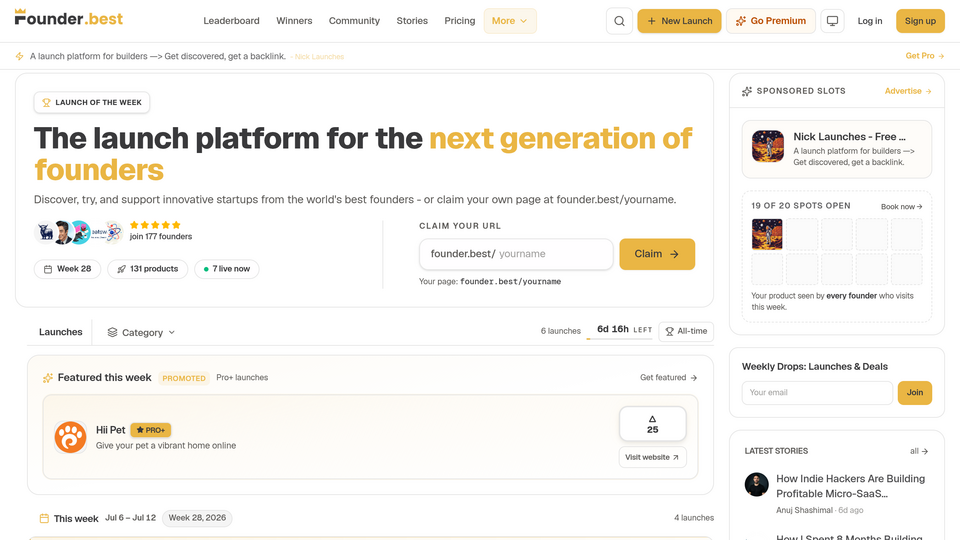Click Visit website for Hii Pet
960x540 pixels.
(x=652, y=457)
